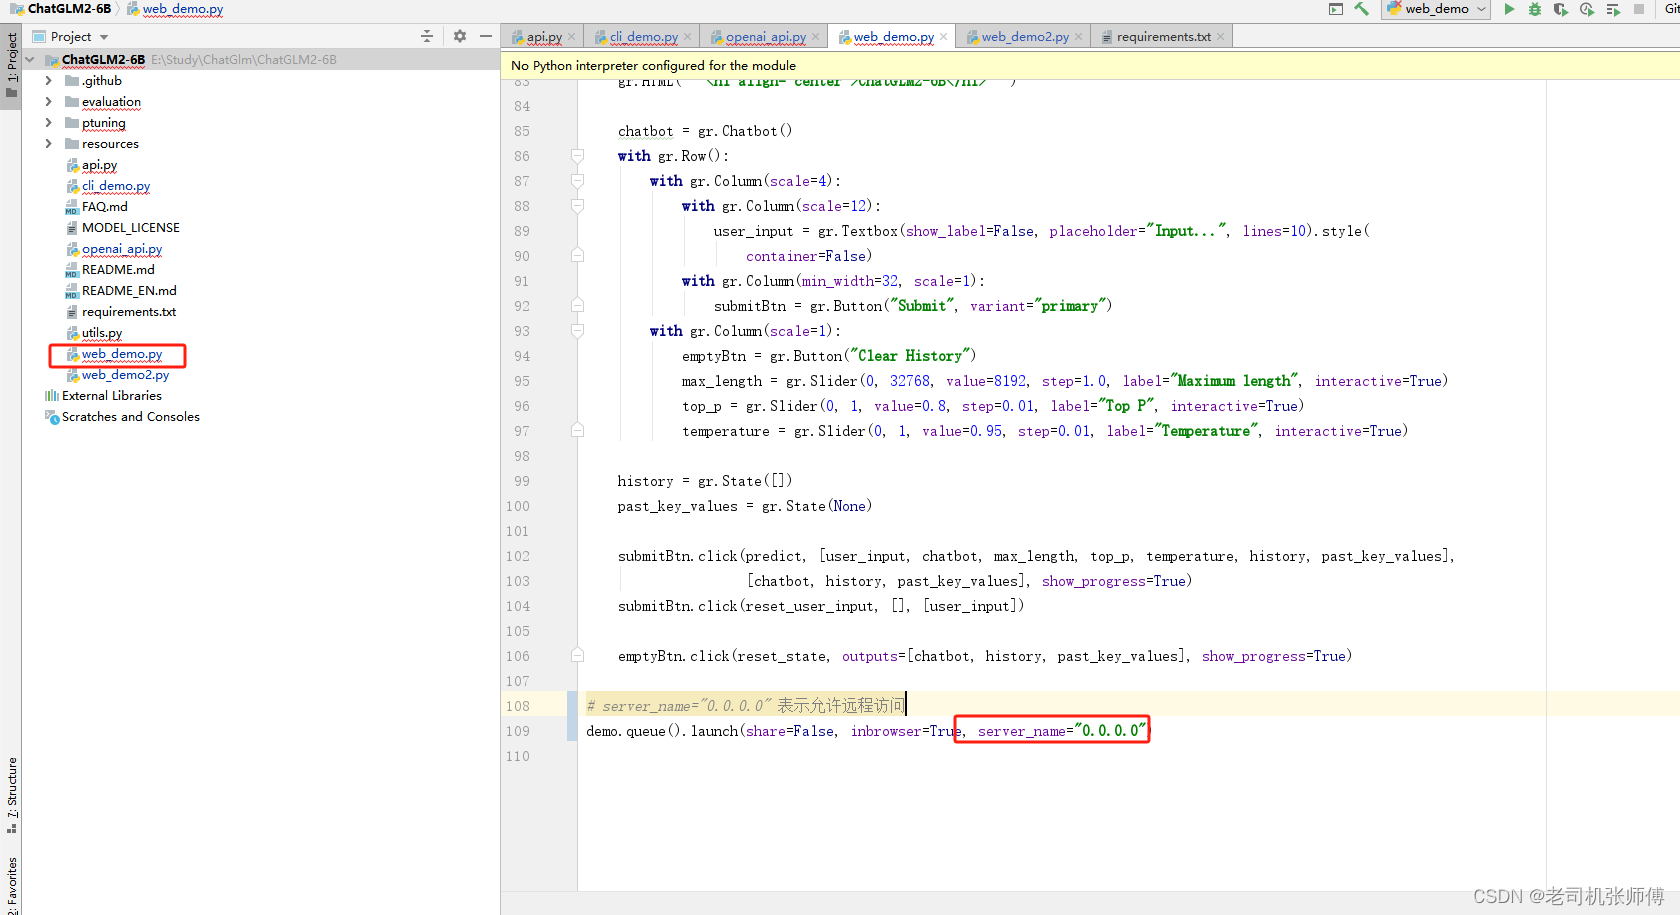
Task: Select MODEL_LICENSE in the project tree
Action: click(x=131, y=228)
